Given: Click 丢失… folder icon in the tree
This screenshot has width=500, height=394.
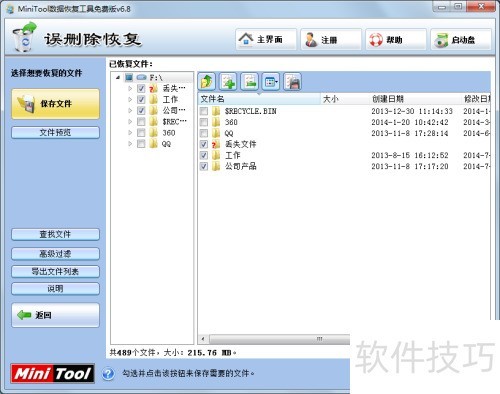Looking at the screenshot, I should click(x=153, y=88).
